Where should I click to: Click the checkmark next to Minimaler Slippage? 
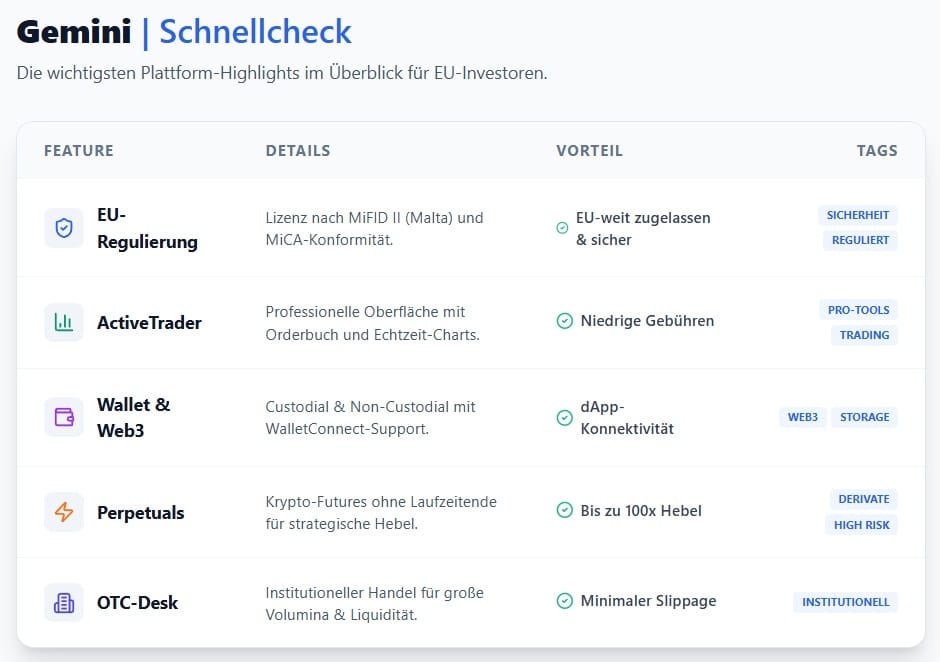click(563, 601)
